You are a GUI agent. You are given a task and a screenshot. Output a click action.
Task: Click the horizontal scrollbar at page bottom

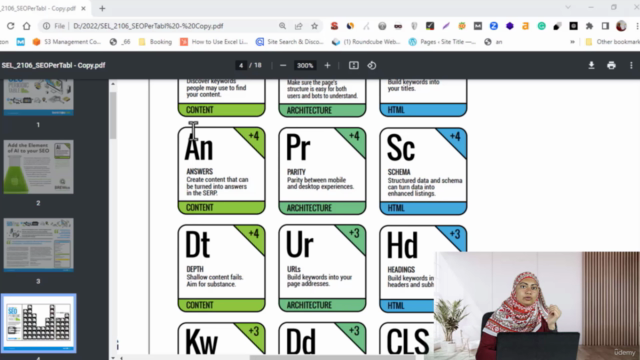pos(333,358)
